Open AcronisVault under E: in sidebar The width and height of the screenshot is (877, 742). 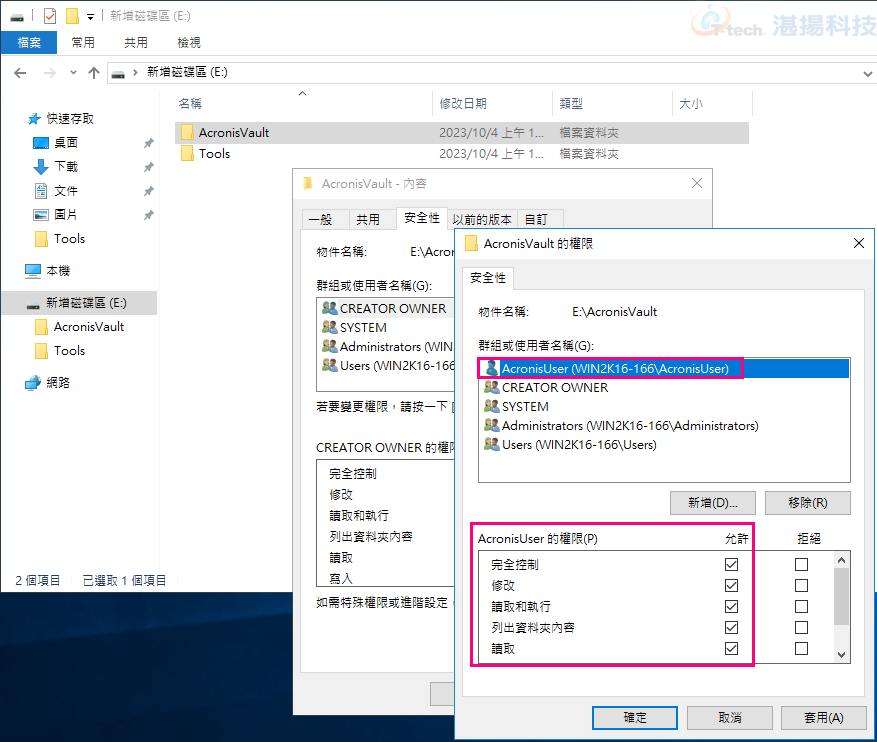point(88,327)
